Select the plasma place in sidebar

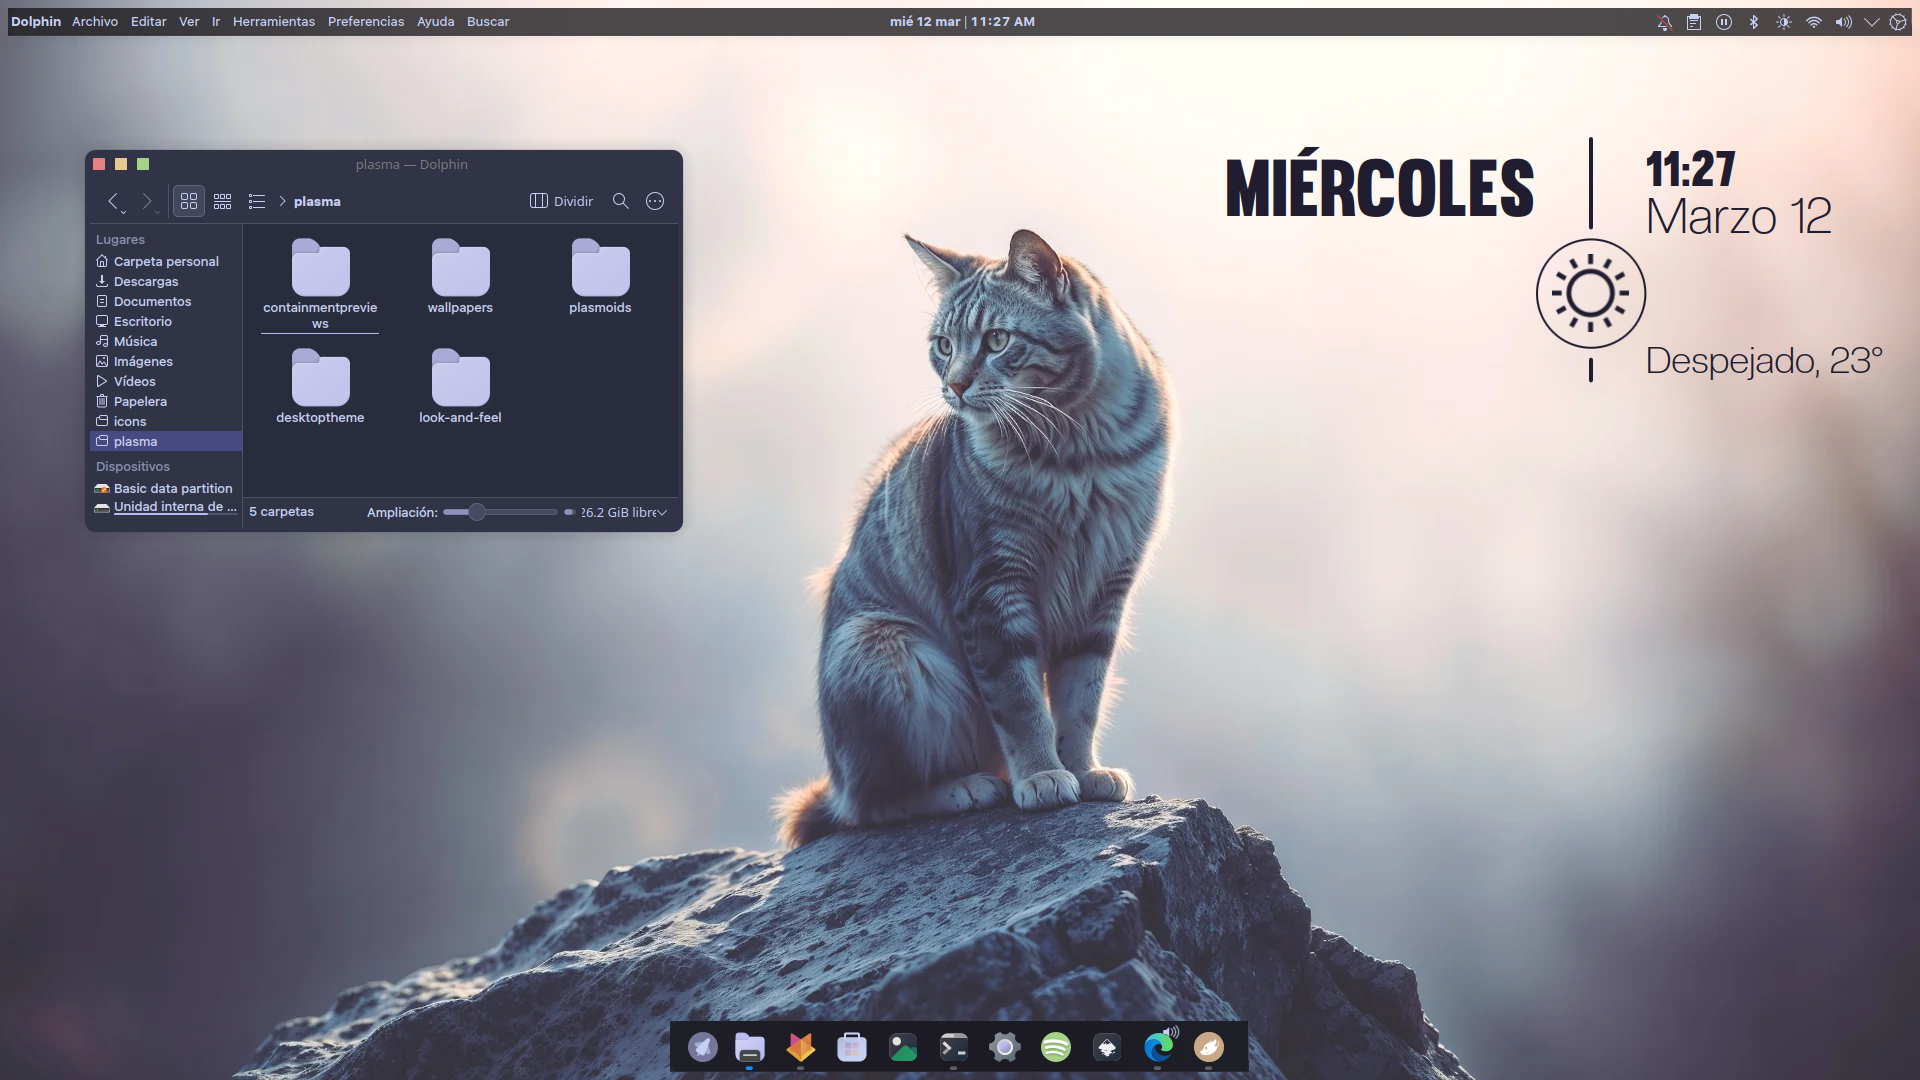pyautogui.click(x=166, y=441)
